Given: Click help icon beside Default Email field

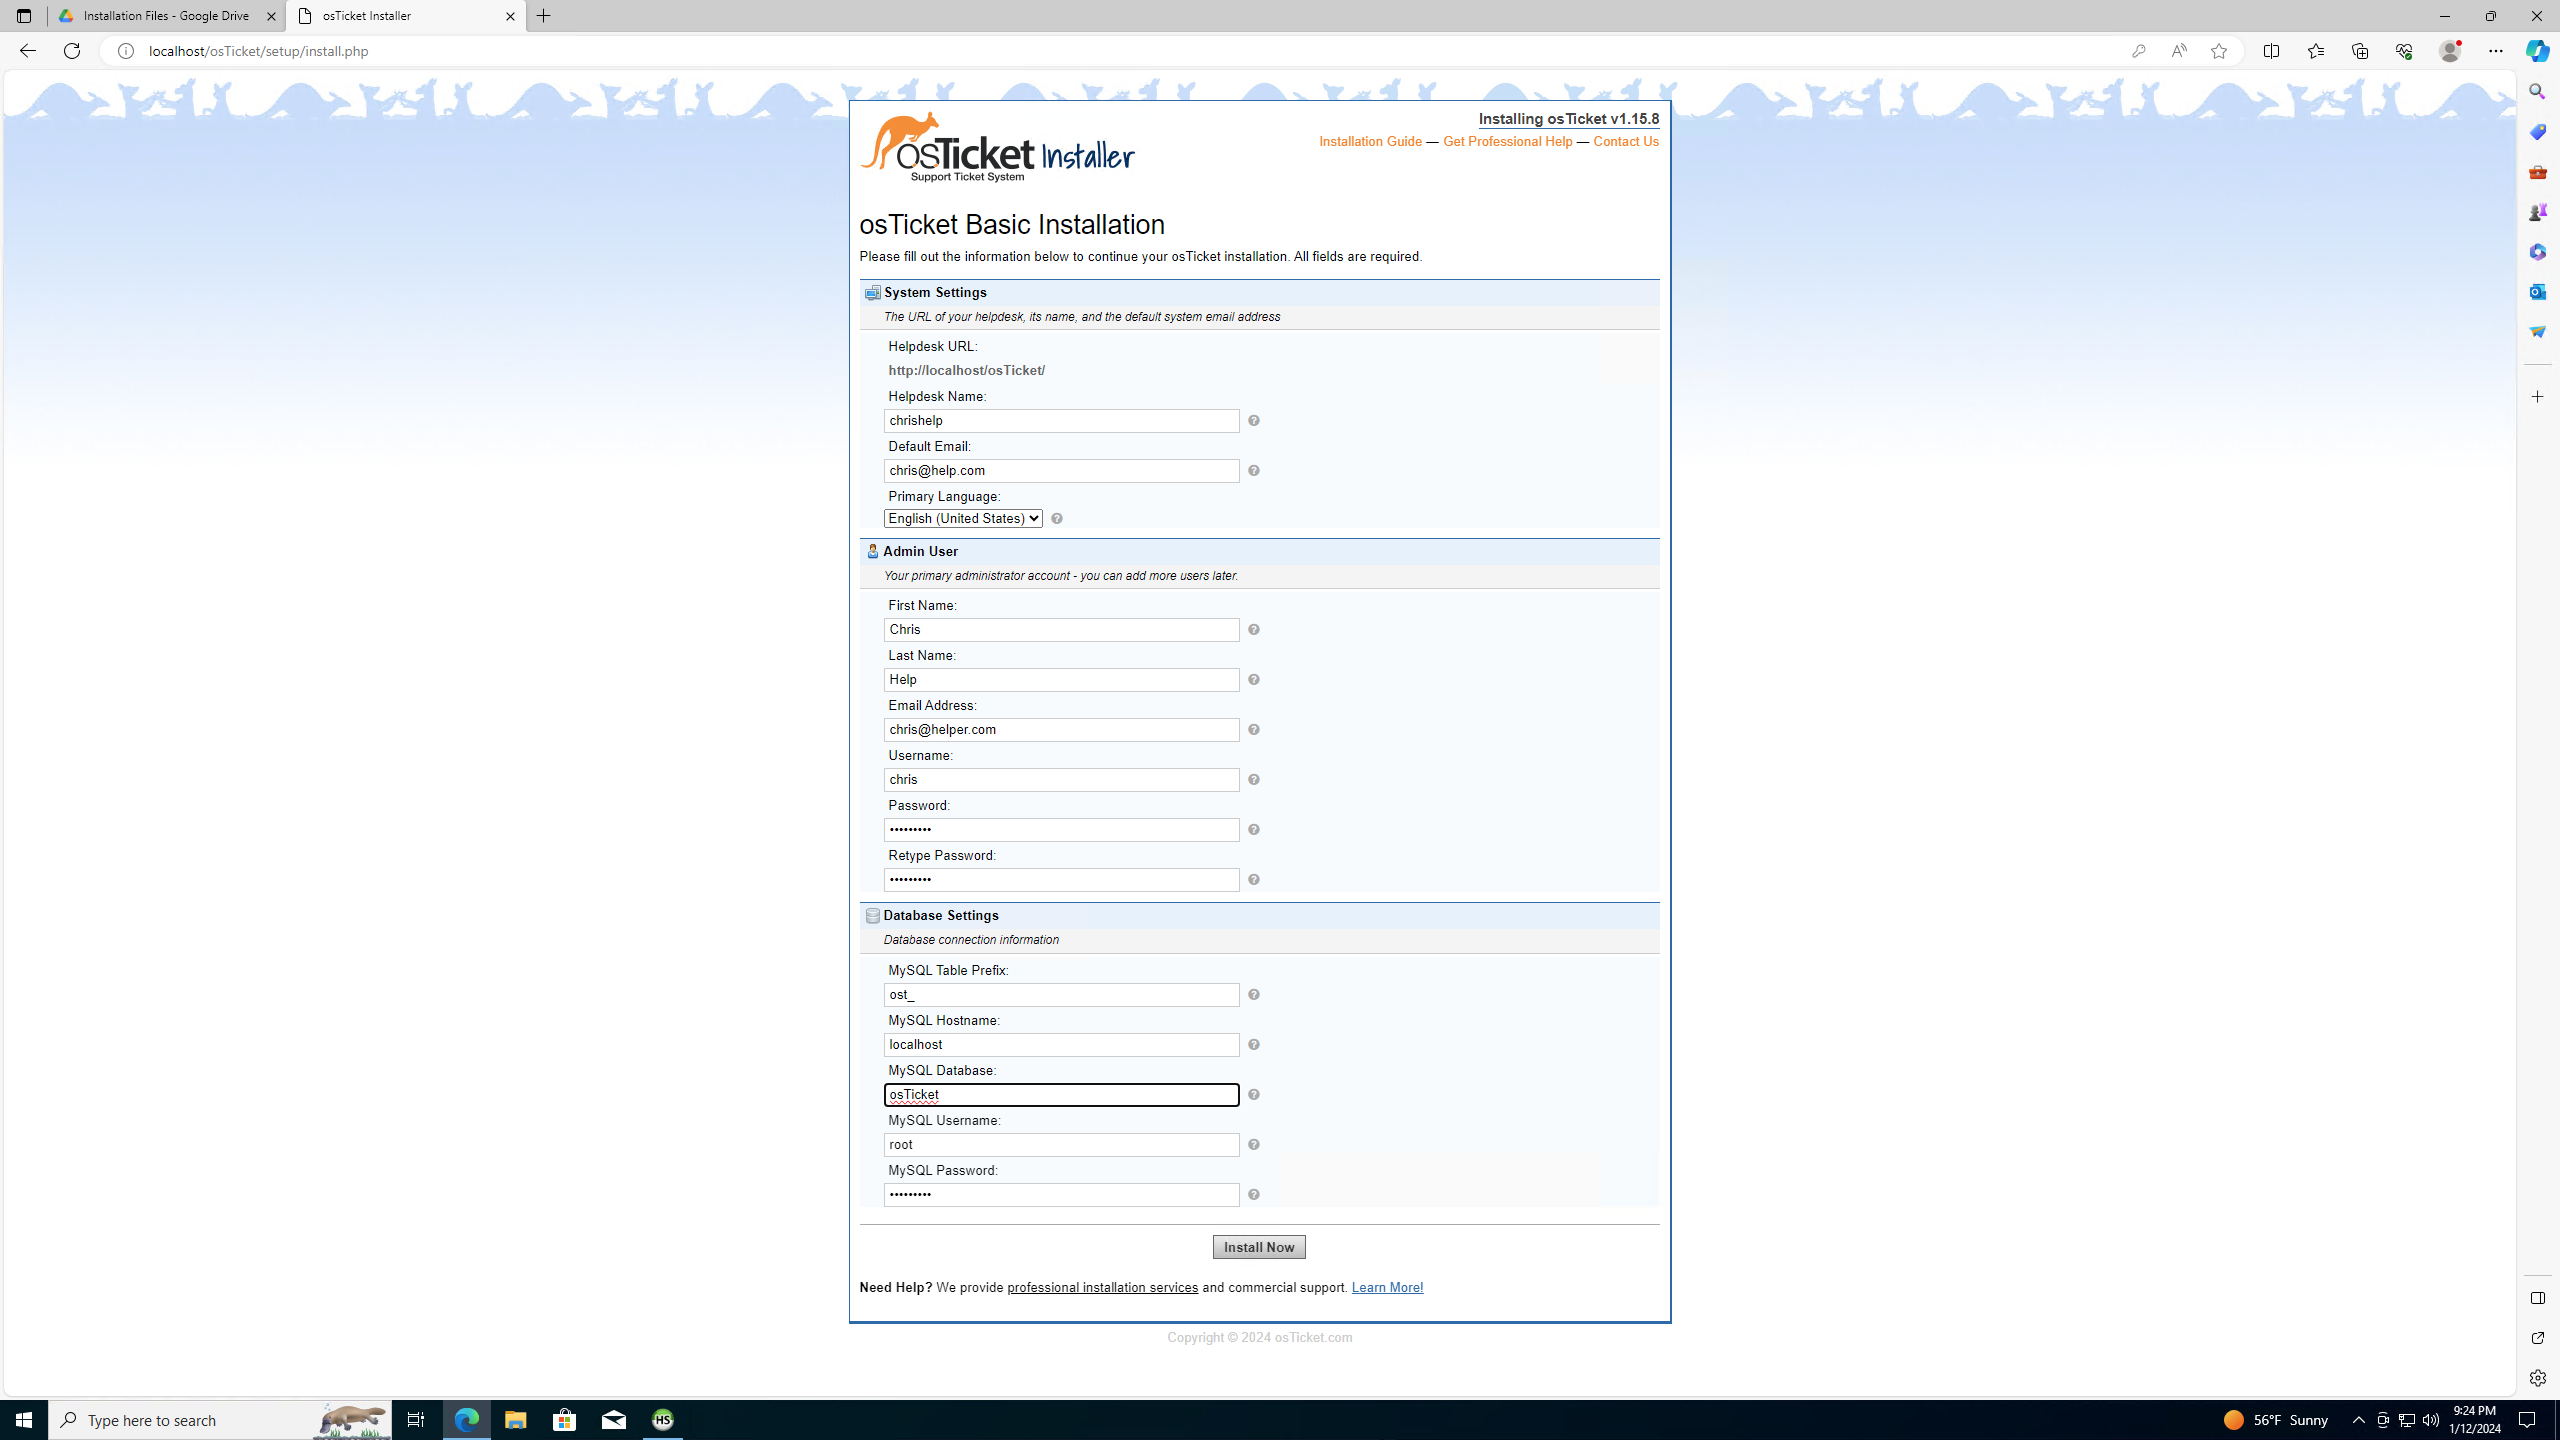Looking at the screenshot, I should (1253, 471).
